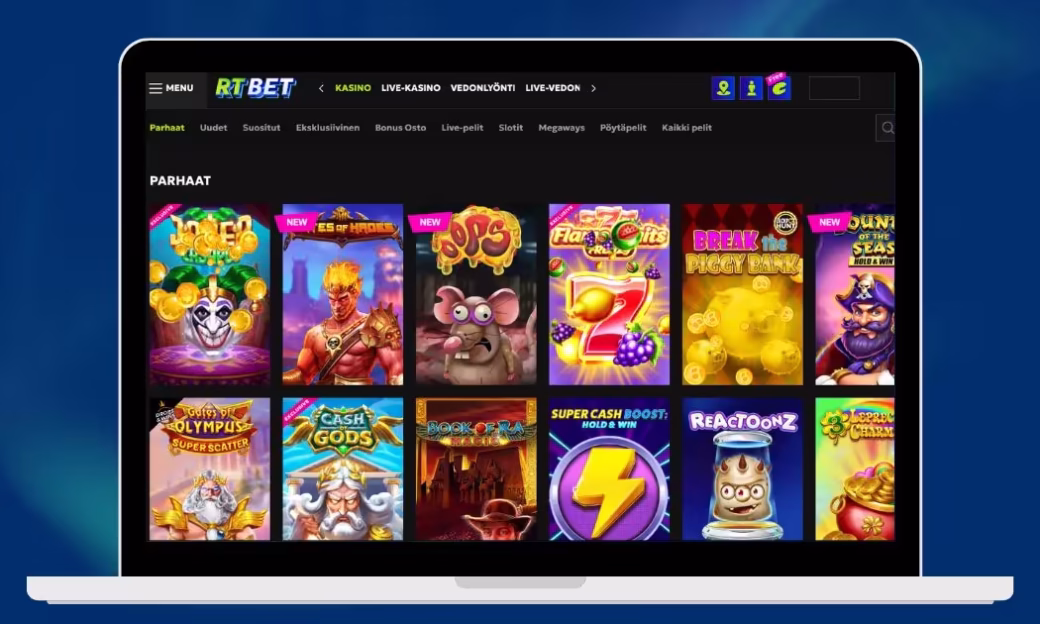Show the Slotit category
This screenshot has width=1040, height=624.
click(511, 127)
